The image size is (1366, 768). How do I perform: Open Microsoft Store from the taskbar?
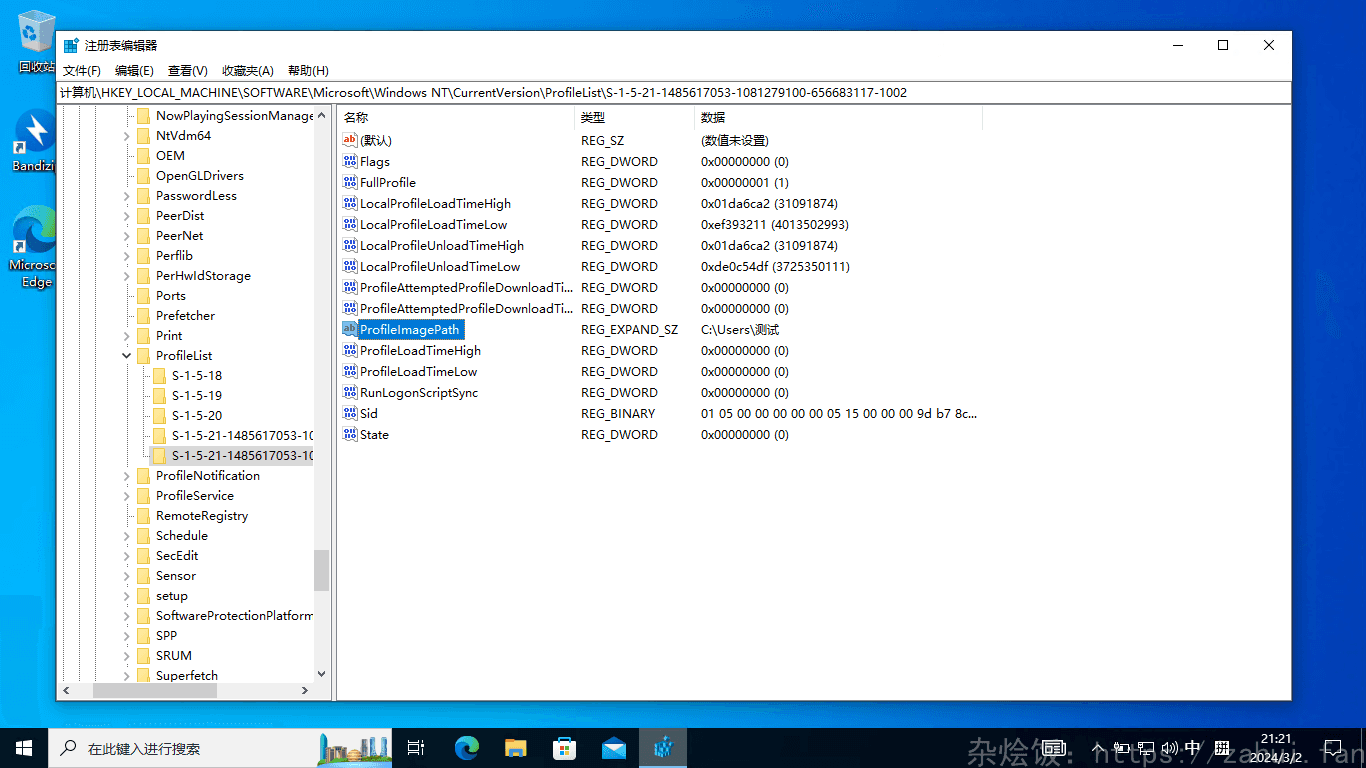[565, 748]
